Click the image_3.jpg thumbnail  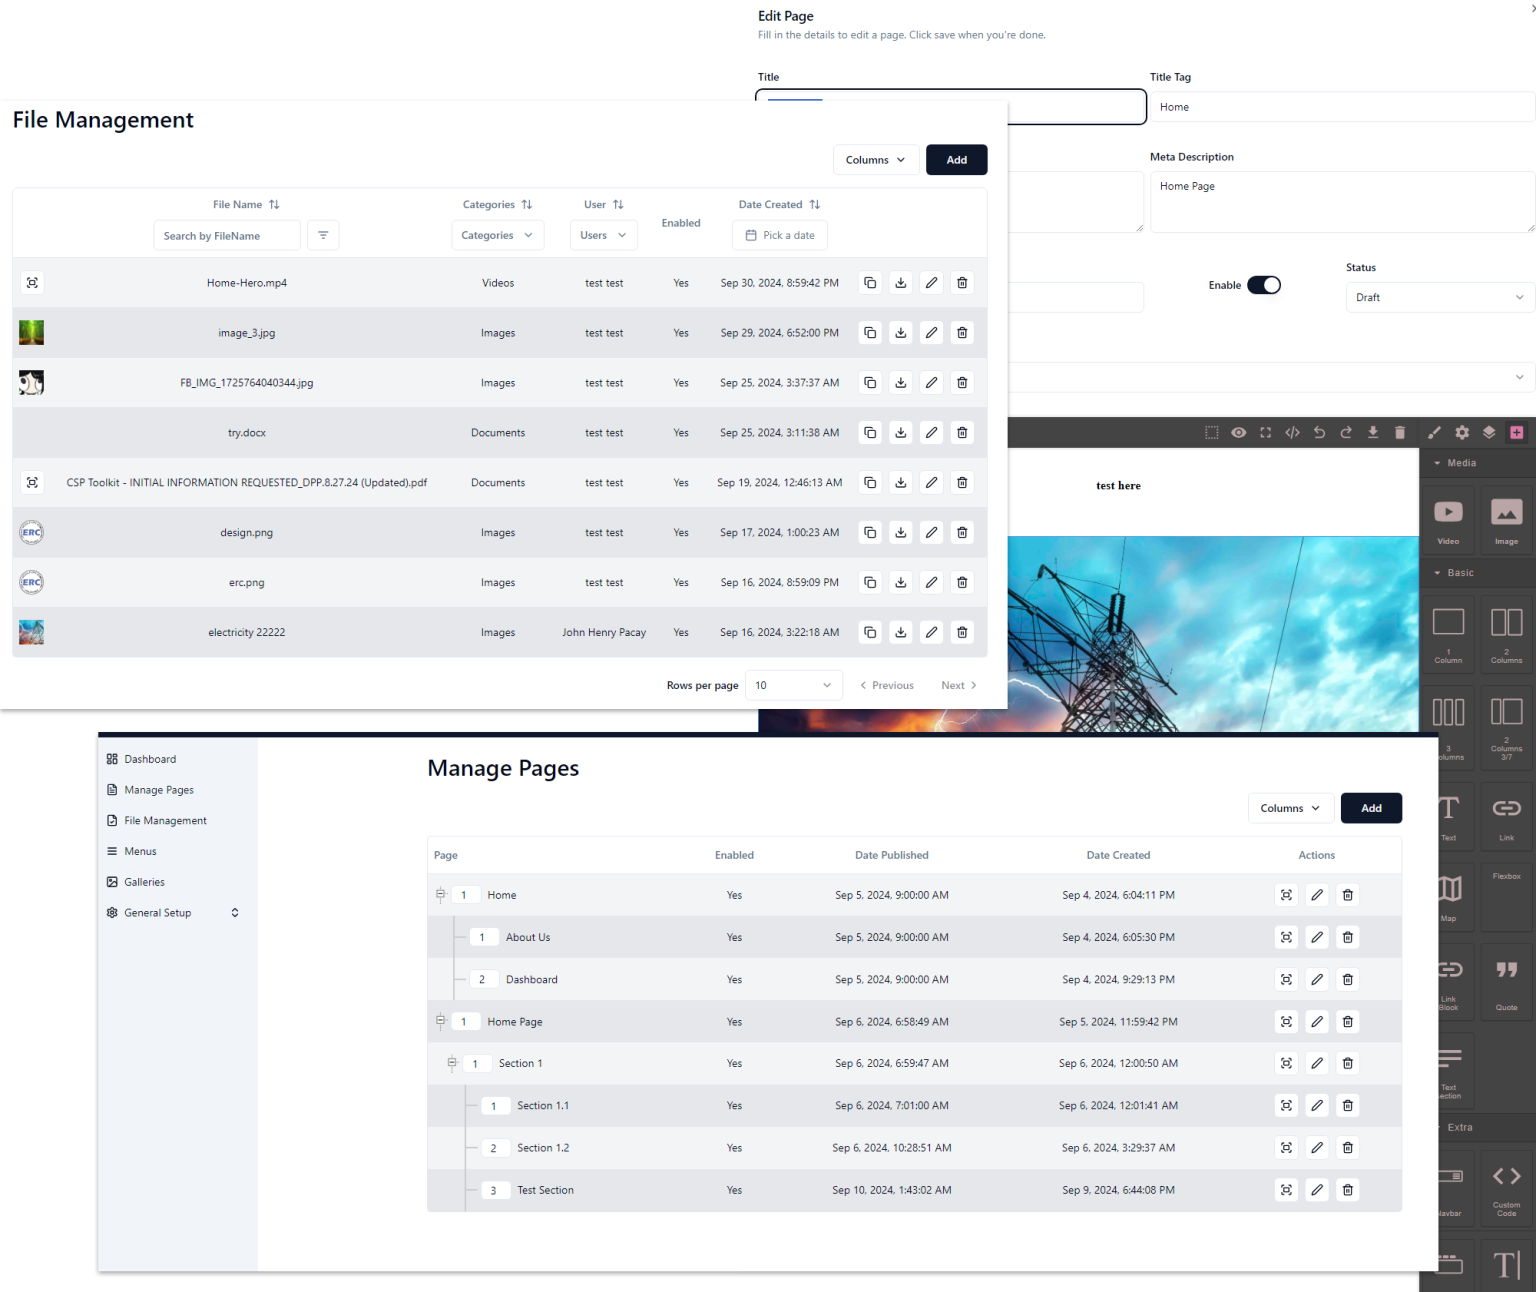point(31,332)
